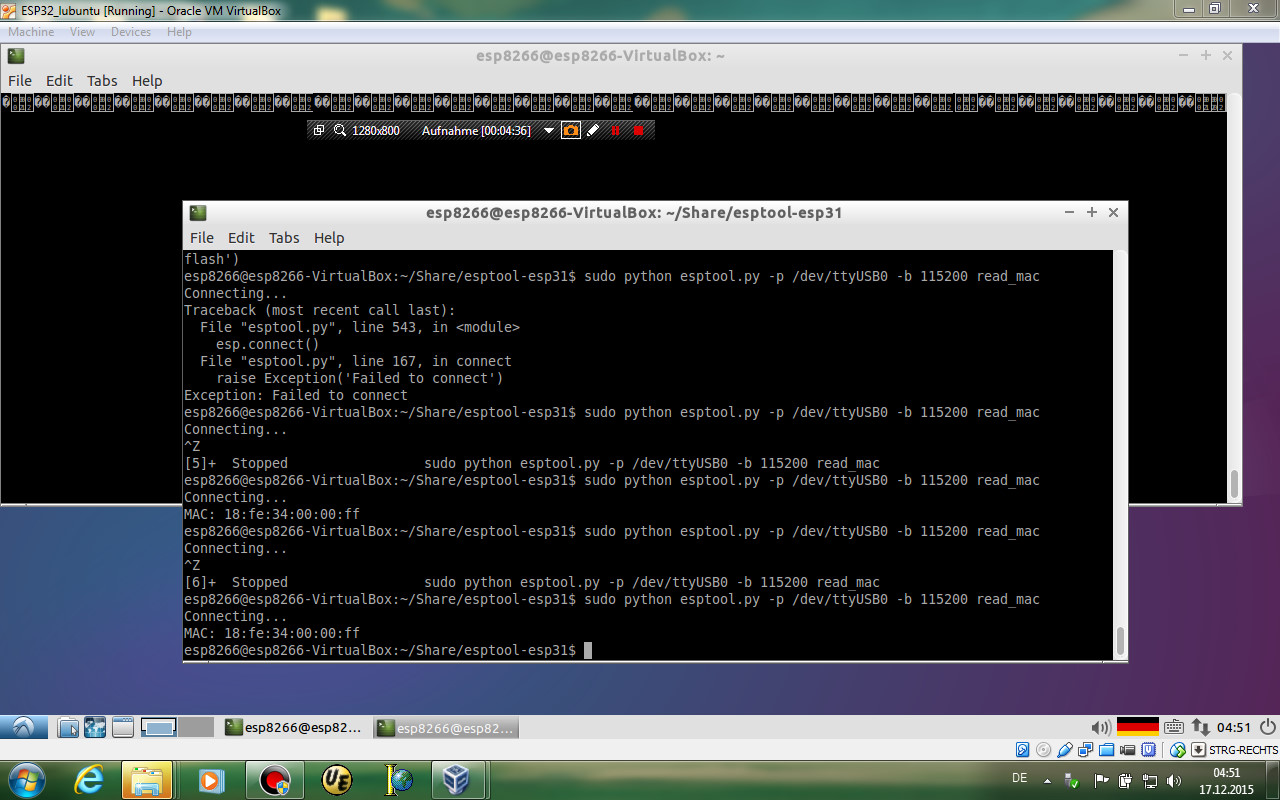Click the Windows power plug tray icon
This screenshot has height=800, width=1280.
pyautogui.click(x=1126, y=780)
